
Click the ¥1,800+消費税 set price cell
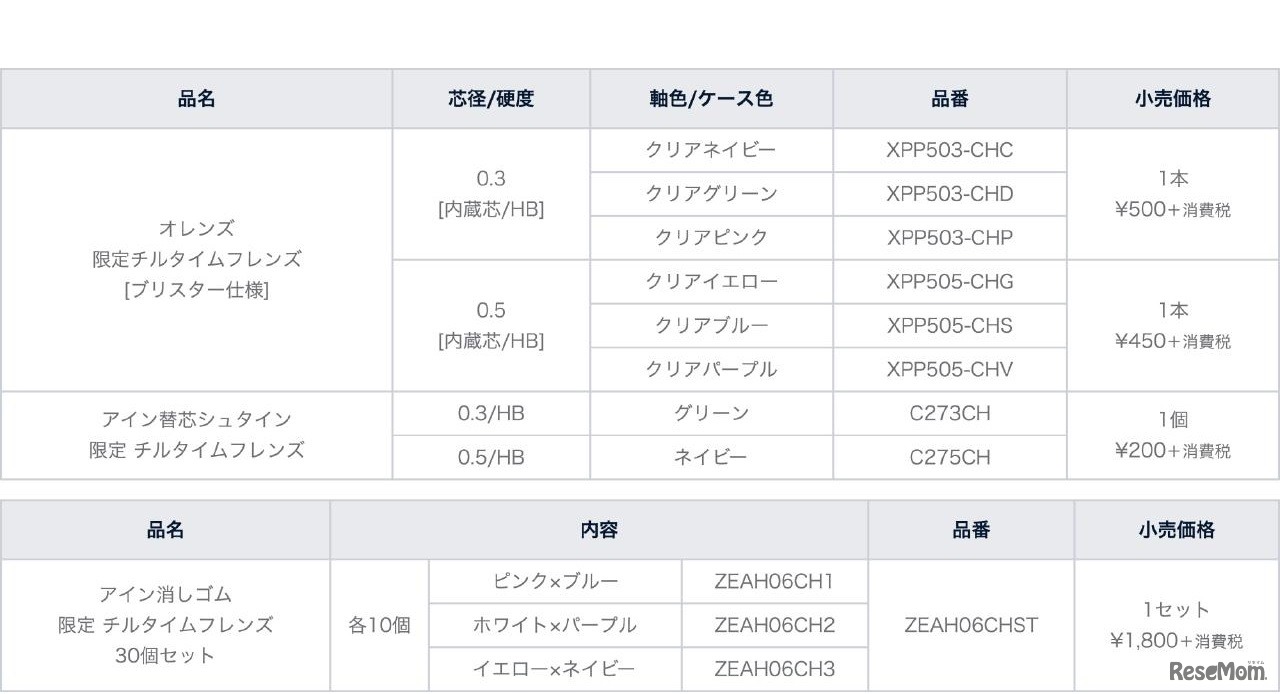[1175, 625]
